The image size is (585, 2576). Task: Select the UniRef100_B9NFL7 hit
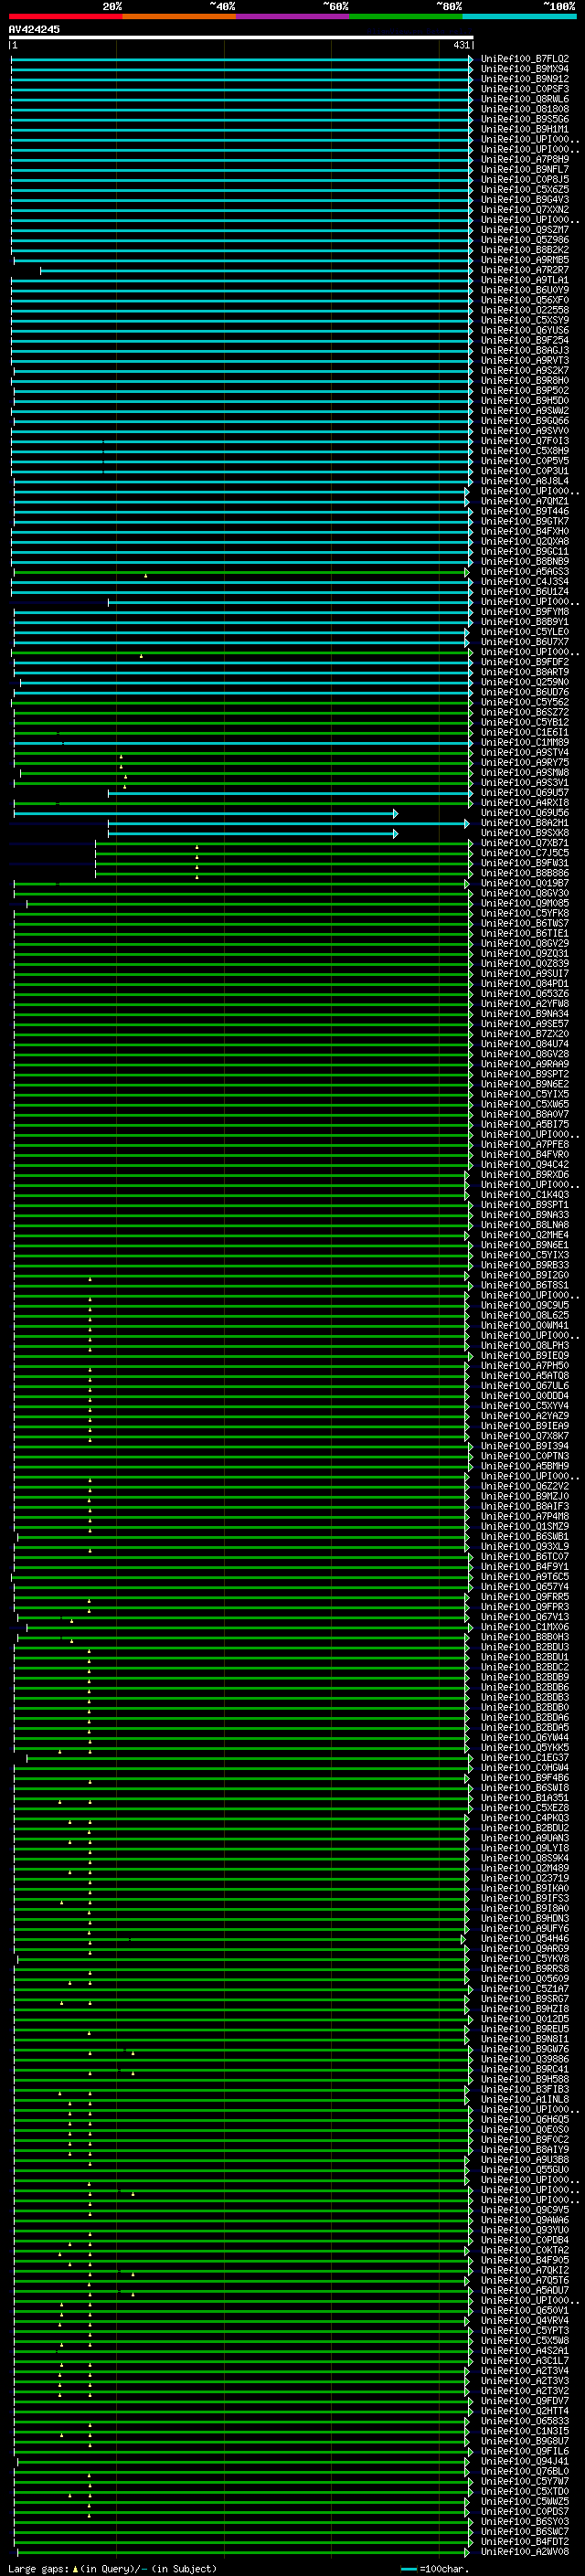525,170
